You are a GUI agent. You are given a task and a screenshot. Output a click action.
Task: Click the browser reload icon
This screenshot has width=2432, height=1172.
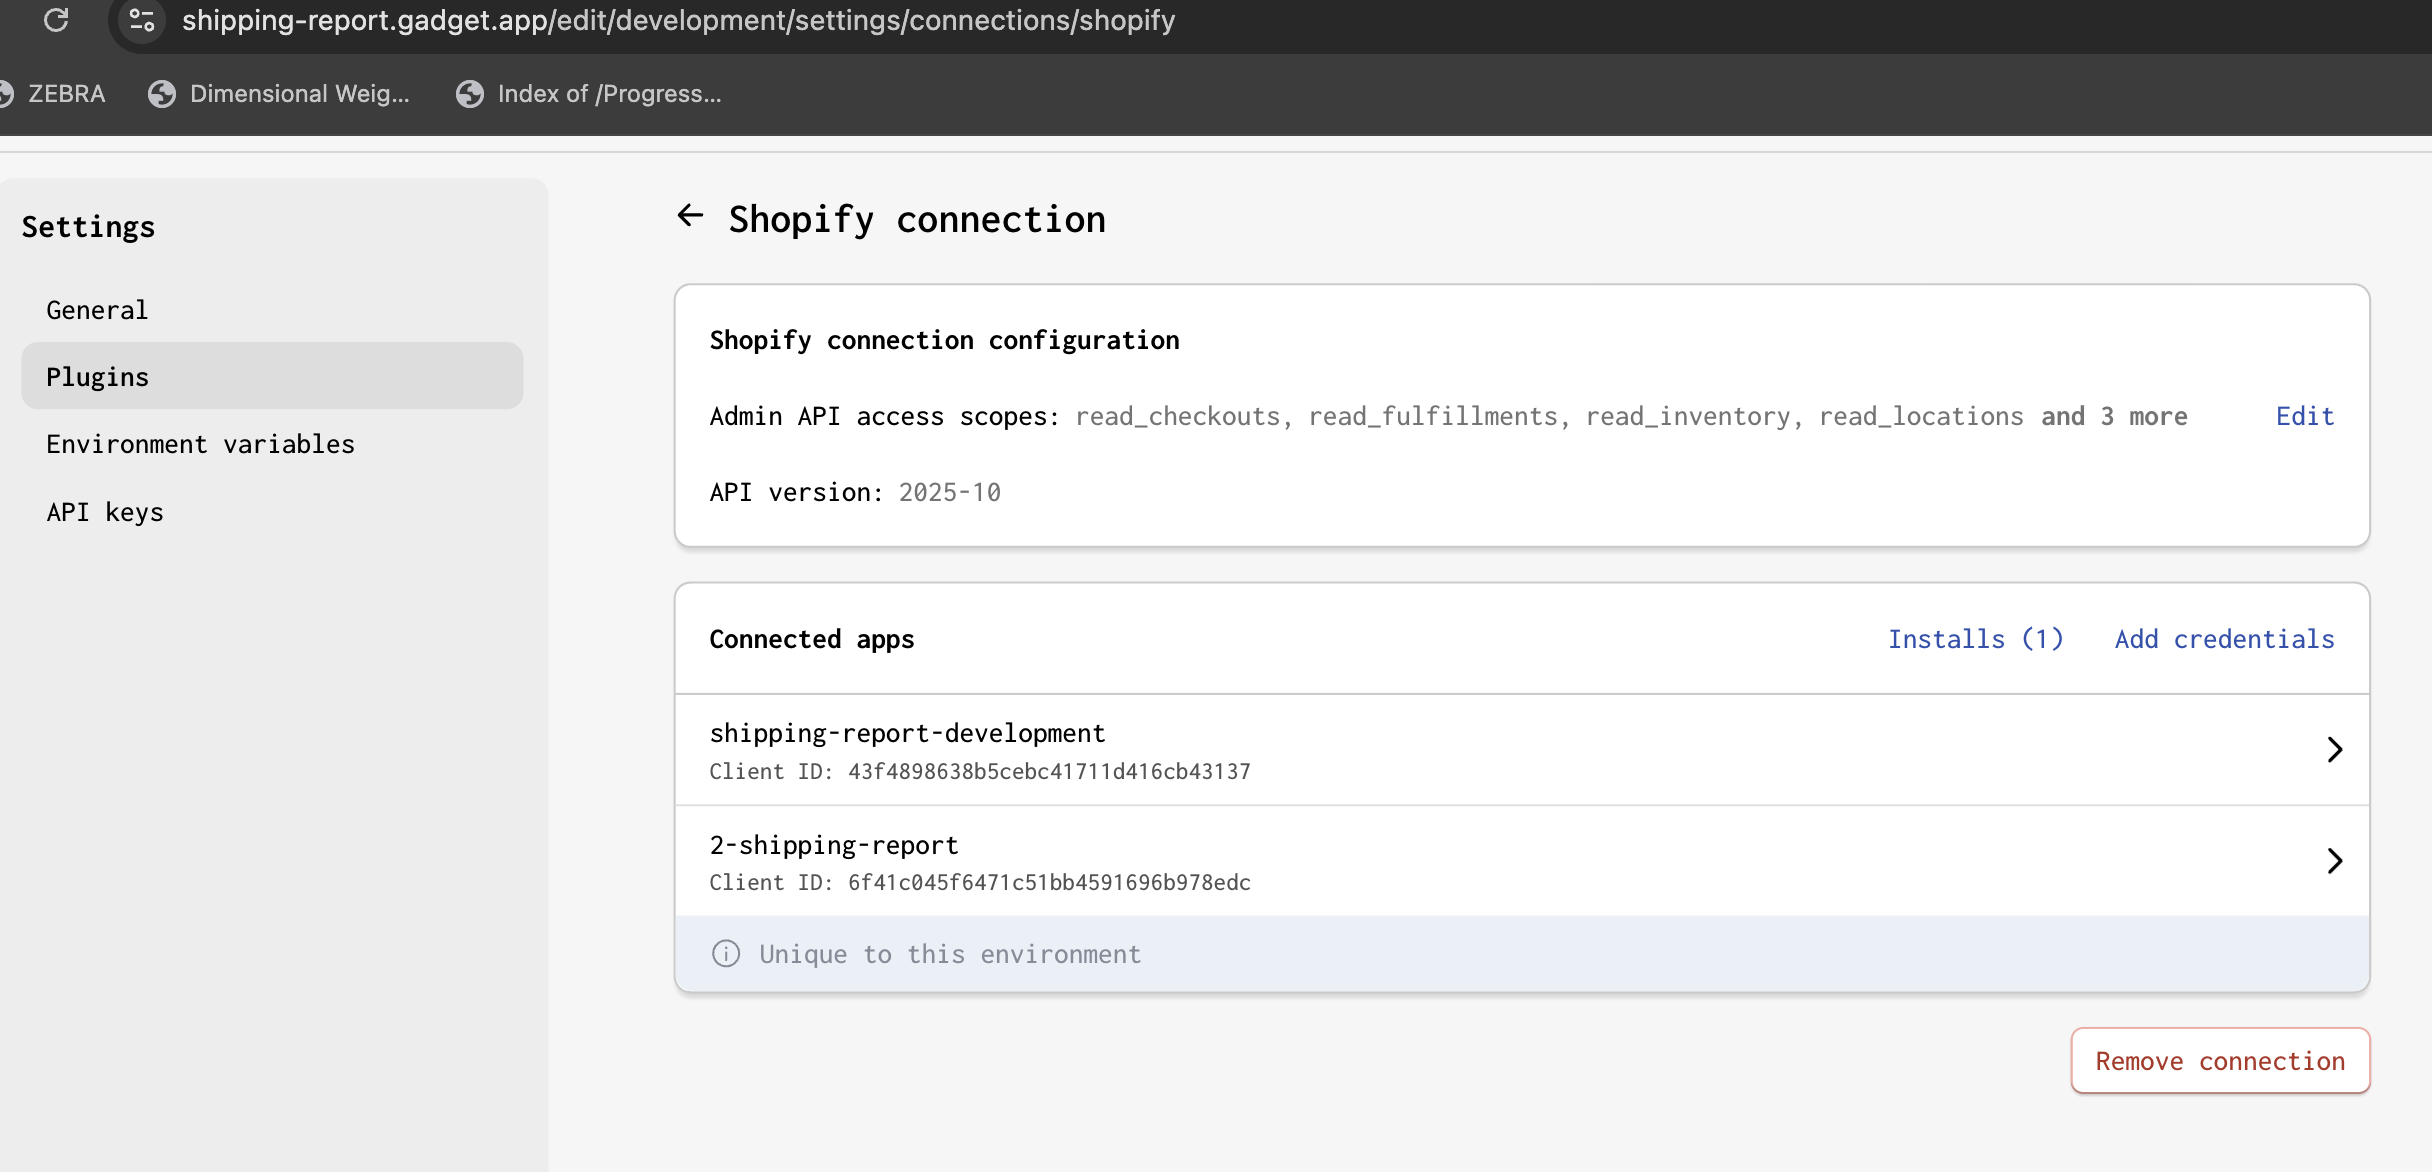pyautogui.click(x=56, y=20)
